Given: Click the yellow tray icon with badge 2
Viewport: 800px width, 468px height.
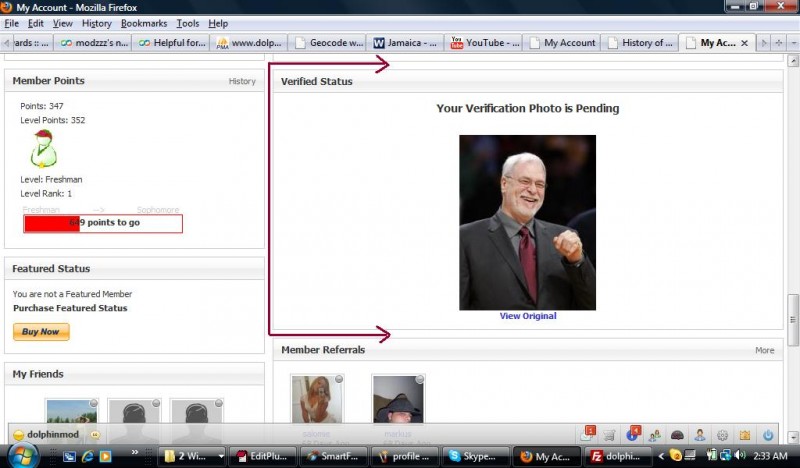Looking at the screenshot, I should [x=675, y=455].
